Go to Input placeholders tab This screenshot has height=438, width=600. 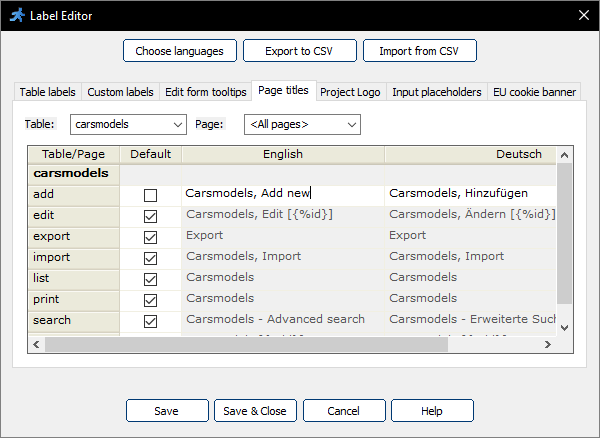pyautogui.click(x=437, y=92)
